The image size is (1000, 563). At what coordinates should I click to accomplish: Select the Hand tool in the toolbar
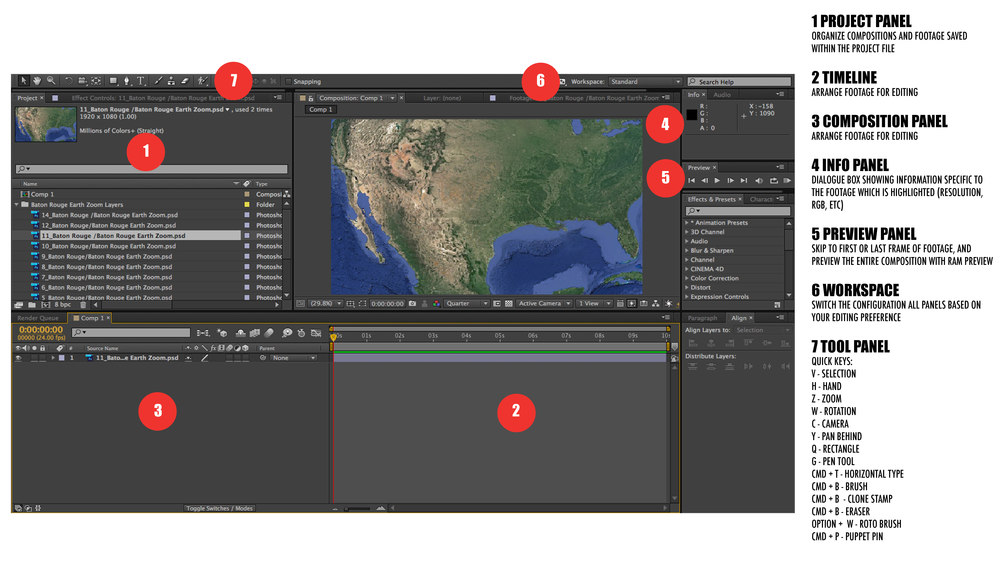click(x=37, y=81)
